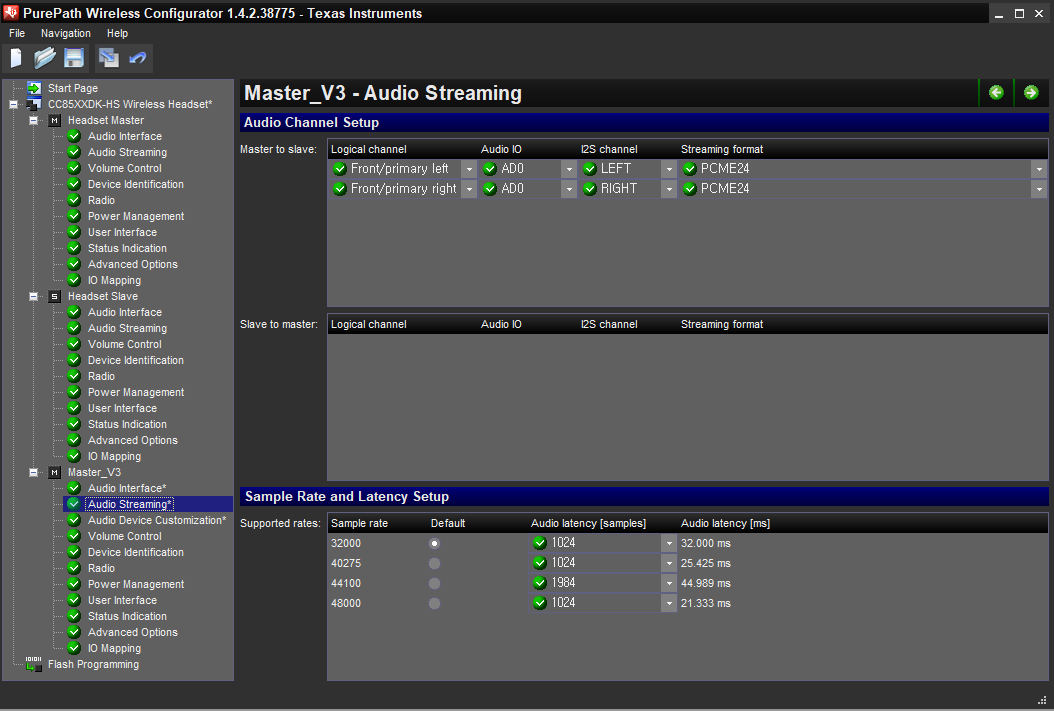Click the Headset Master M icon

point(54,120)
